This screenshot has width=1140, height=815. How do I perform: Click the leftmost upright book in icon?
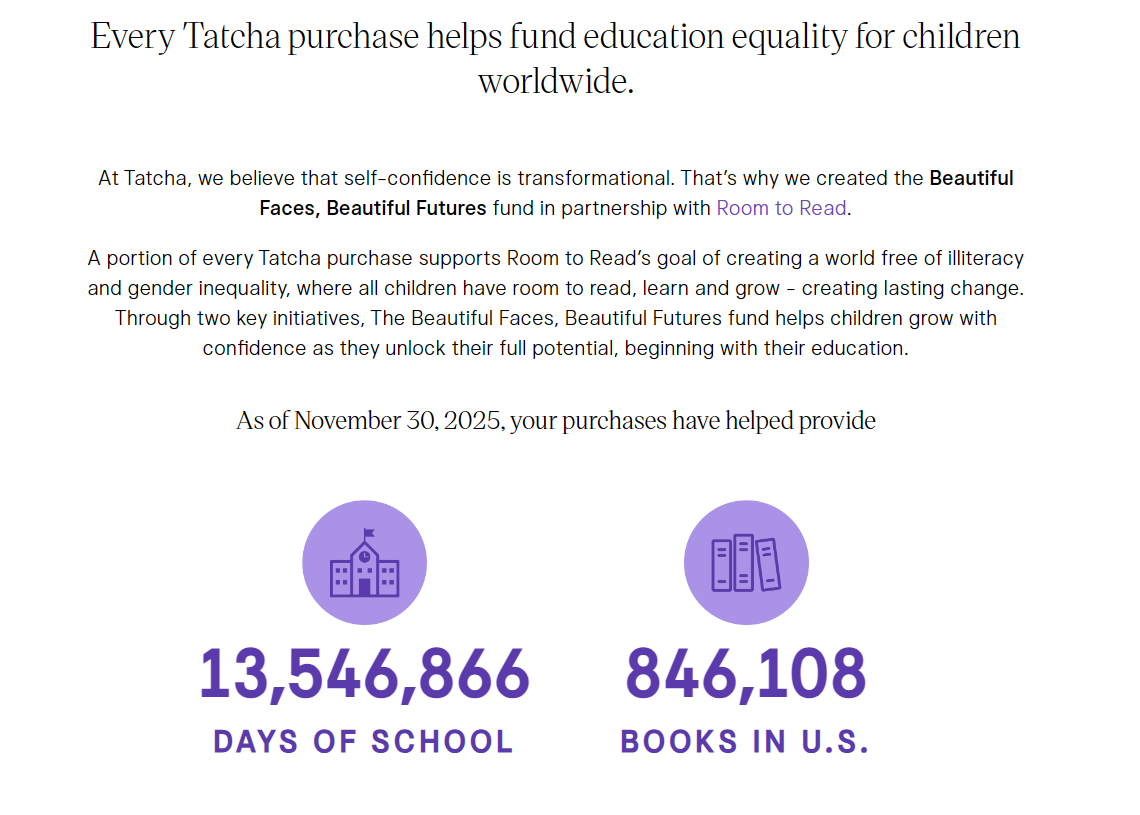[x=721, y=565]
